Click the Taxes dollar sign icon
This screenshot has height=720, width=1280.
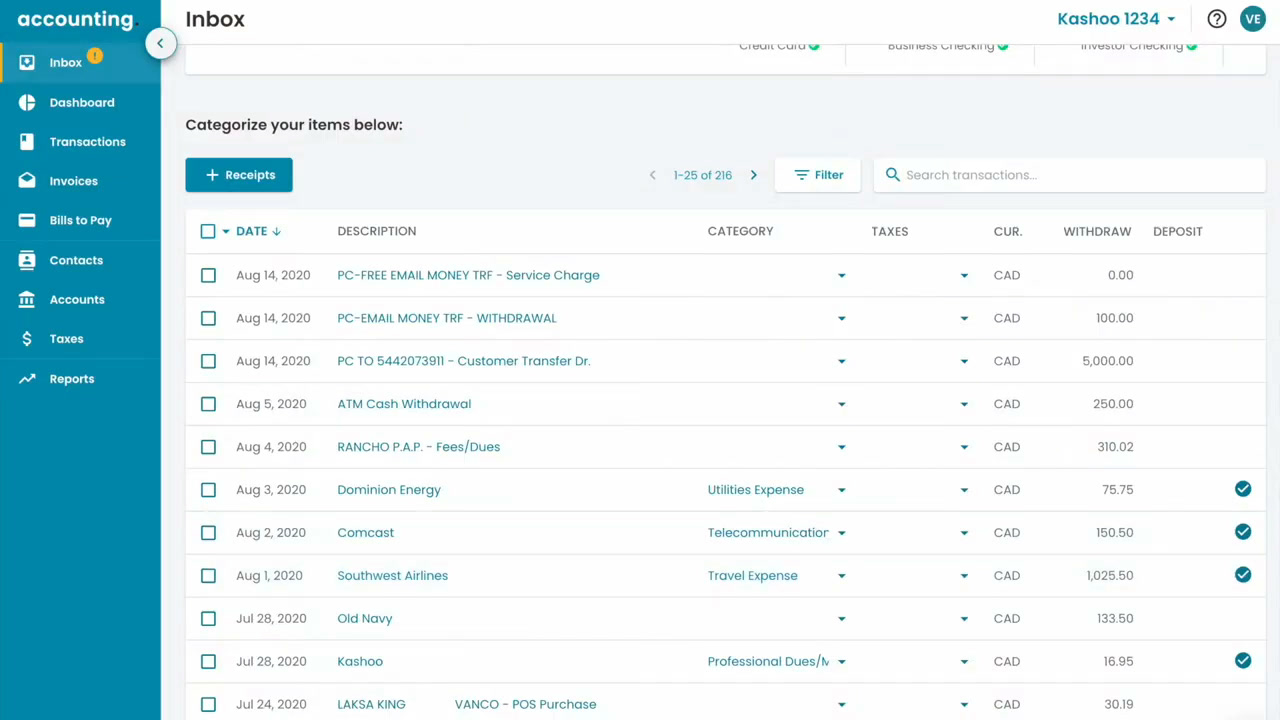point(27,339)
